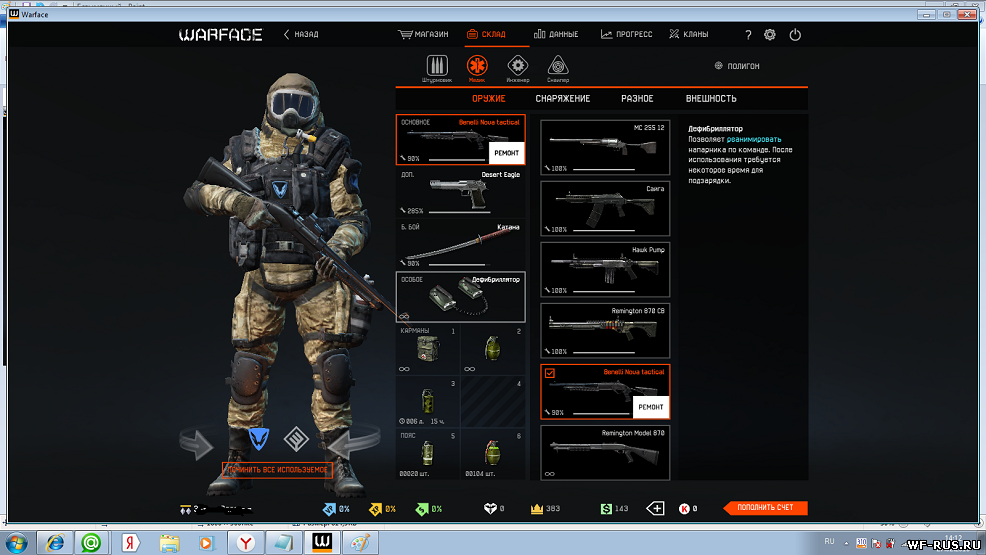Screen dimensions: 986x555
Task: Select pocket slot 2 grenade
Action: [x=493, y=349]
